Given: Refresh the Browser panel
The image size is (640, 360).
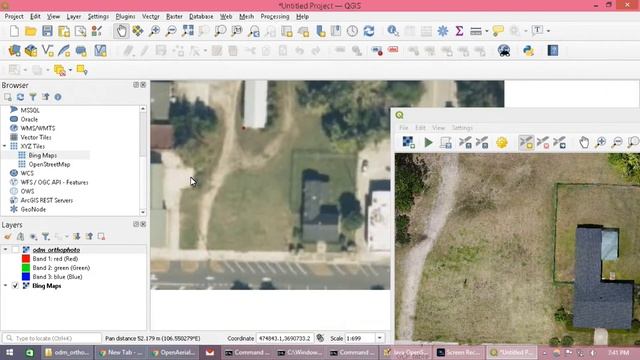Looking at the screenshot, I should [20, 97].
